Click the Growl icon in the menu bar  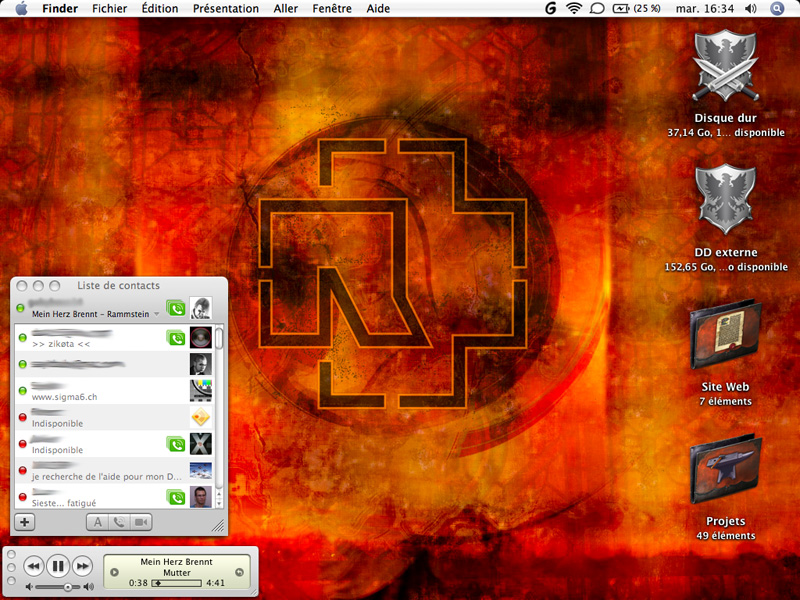[x=550, y=8]
